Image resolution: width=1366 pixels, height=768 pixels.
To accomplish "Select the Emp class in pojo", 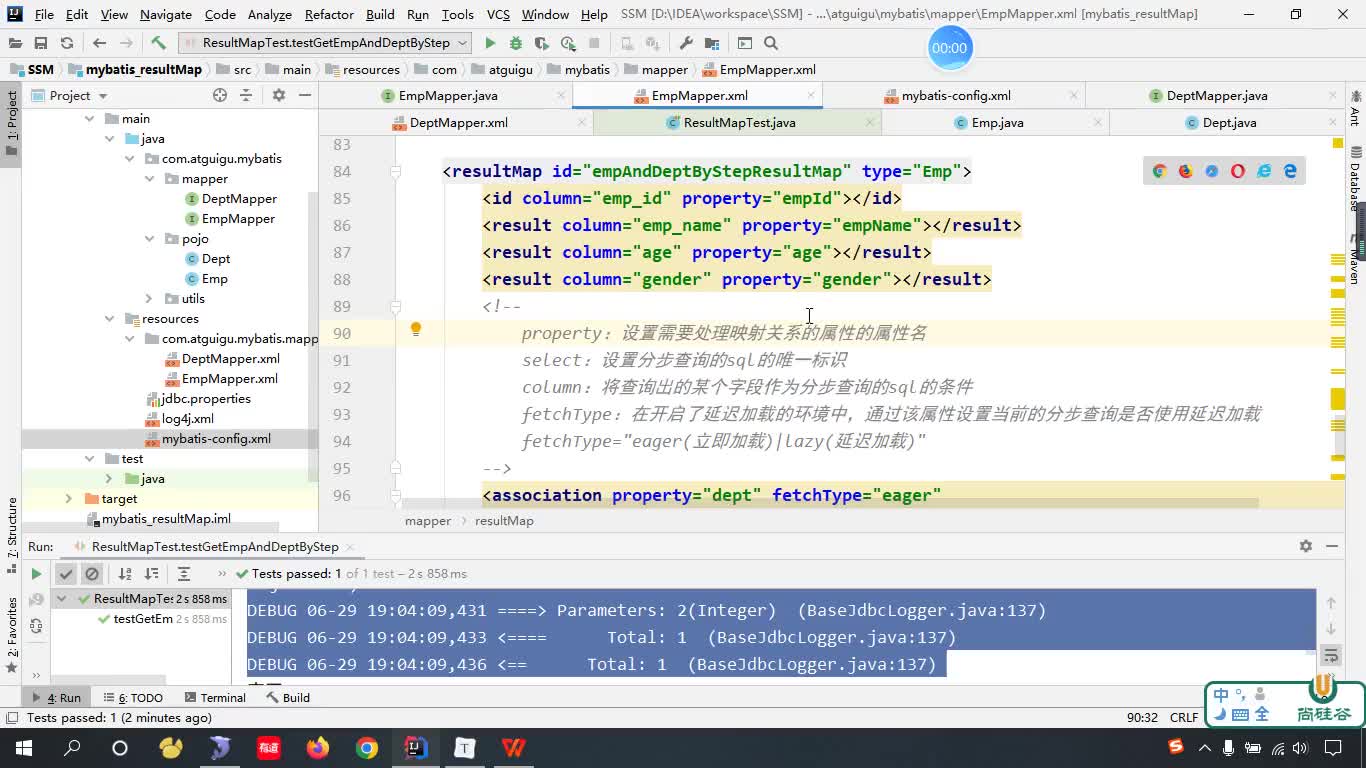I will (x=215, y=279).
